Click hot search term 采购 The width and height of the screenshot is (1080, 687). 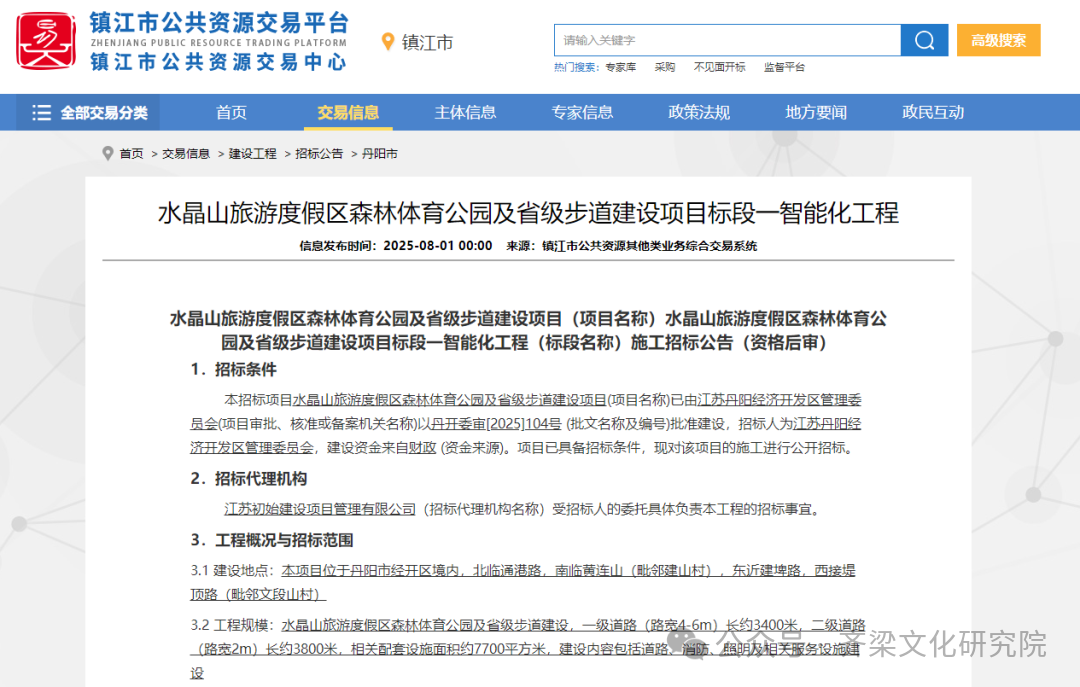665,67
